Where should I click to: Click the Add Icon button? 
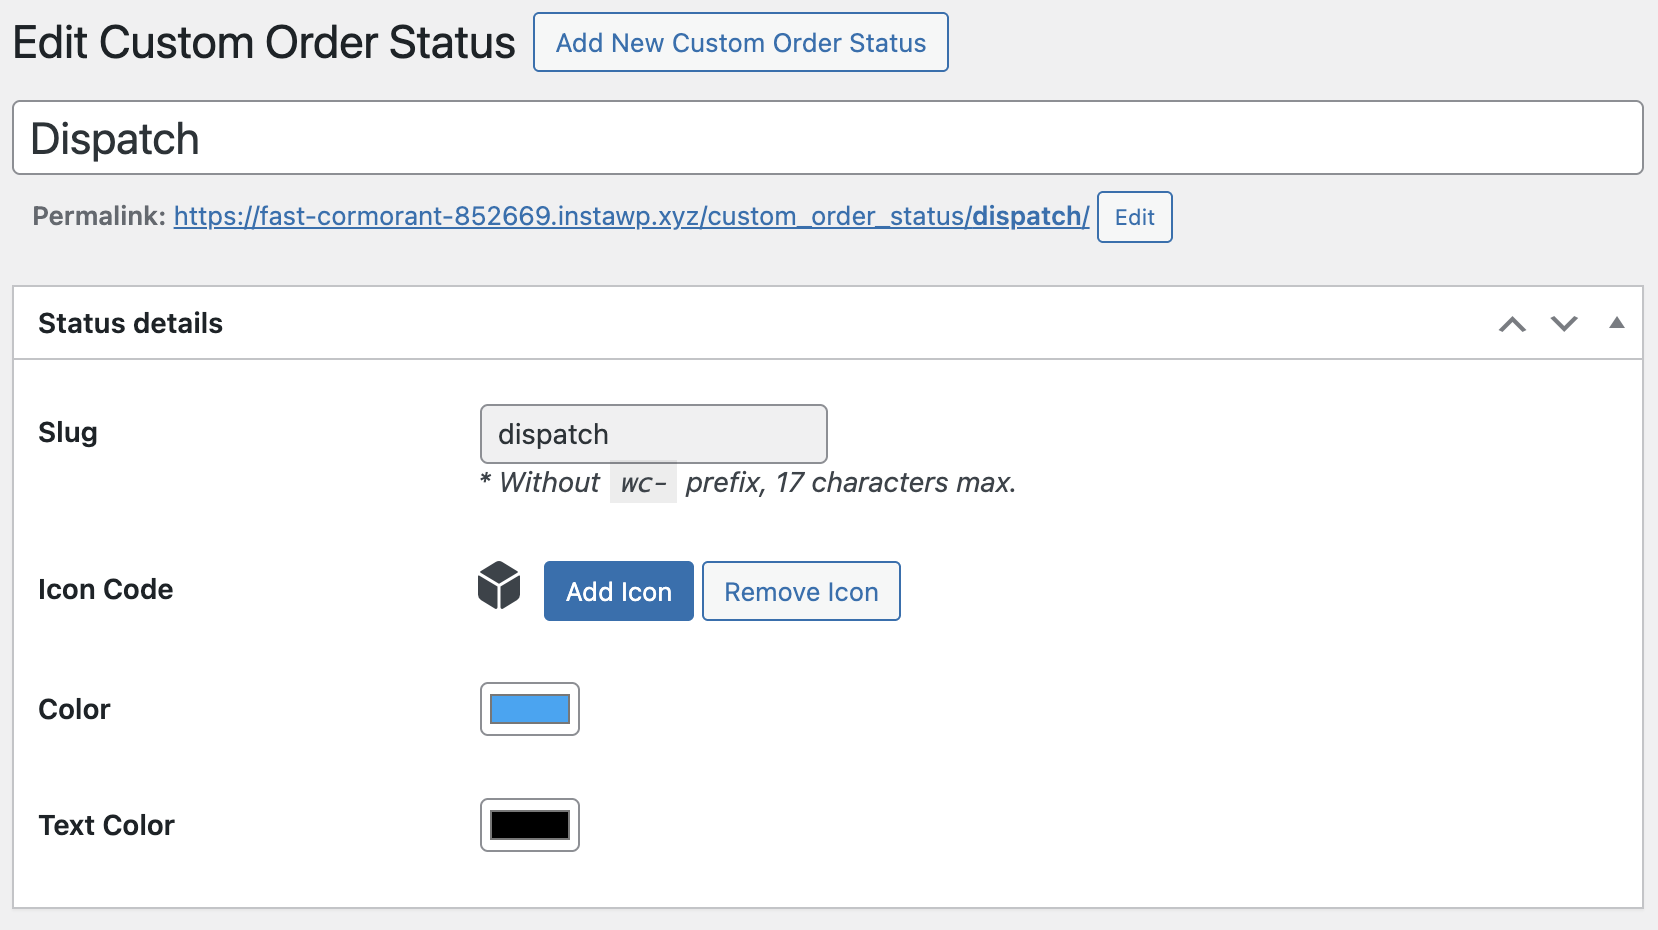(619, 591)
